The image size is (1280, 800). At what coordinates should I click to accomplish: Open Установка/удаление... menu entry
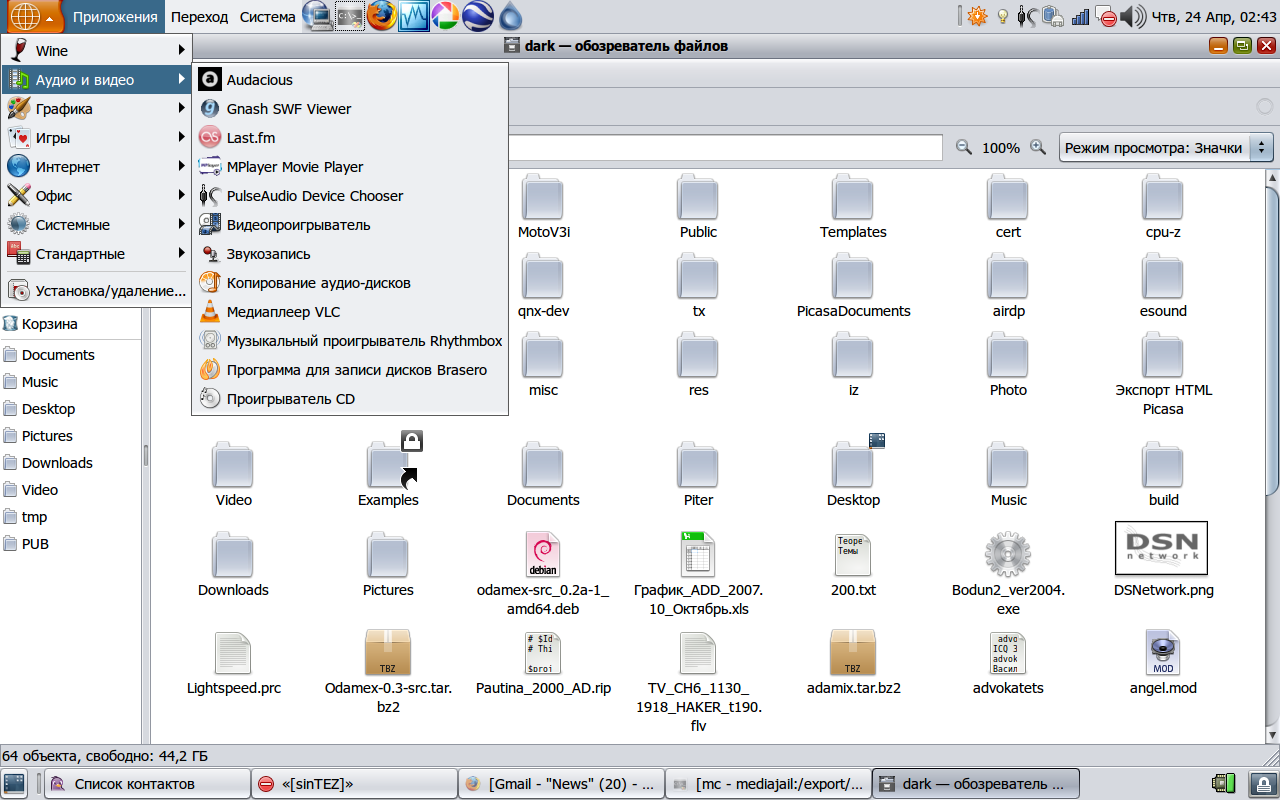tap(96, 291)
